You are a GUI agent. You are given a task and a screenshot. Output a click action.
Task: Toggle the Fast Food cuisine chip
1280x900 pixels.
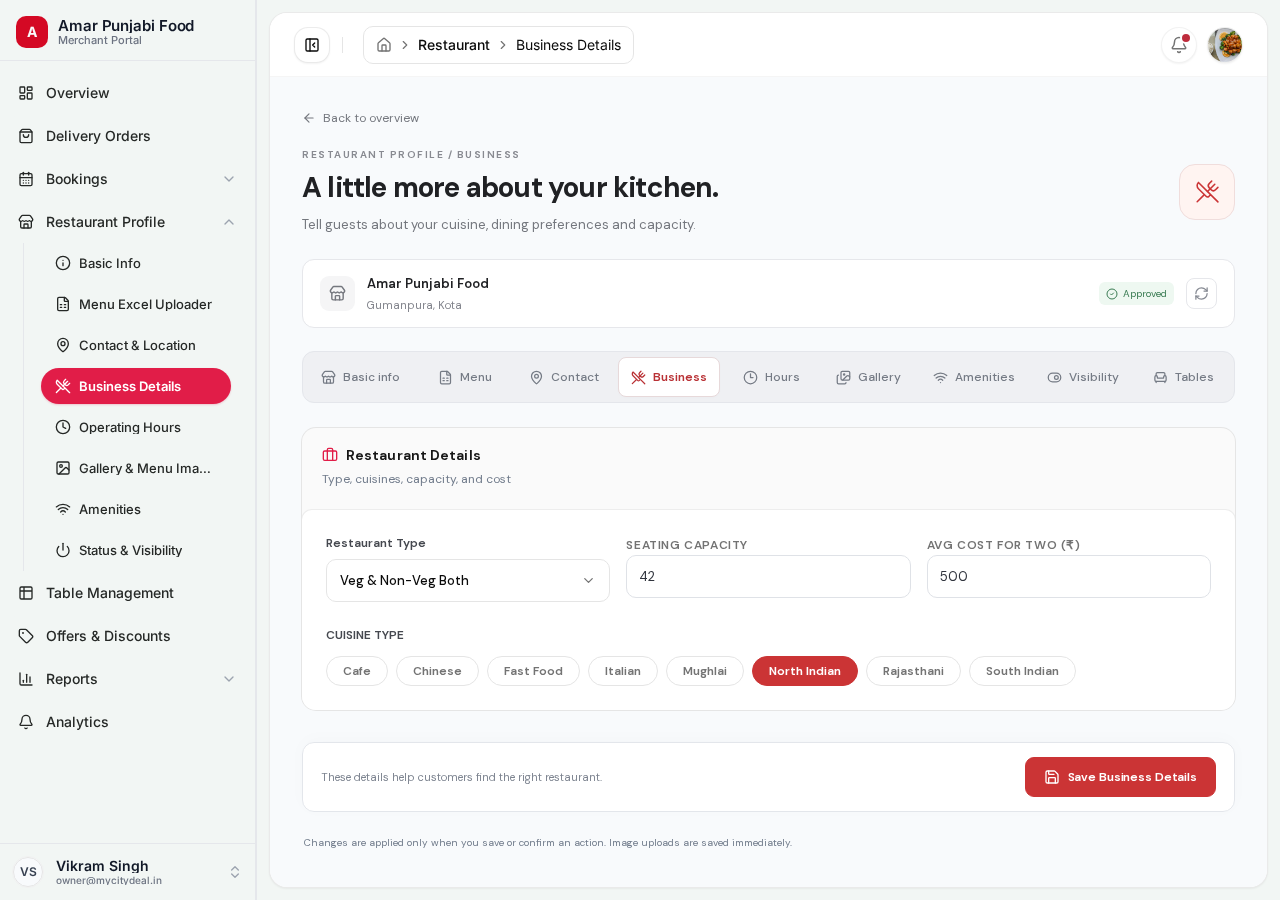pos(533,671)
